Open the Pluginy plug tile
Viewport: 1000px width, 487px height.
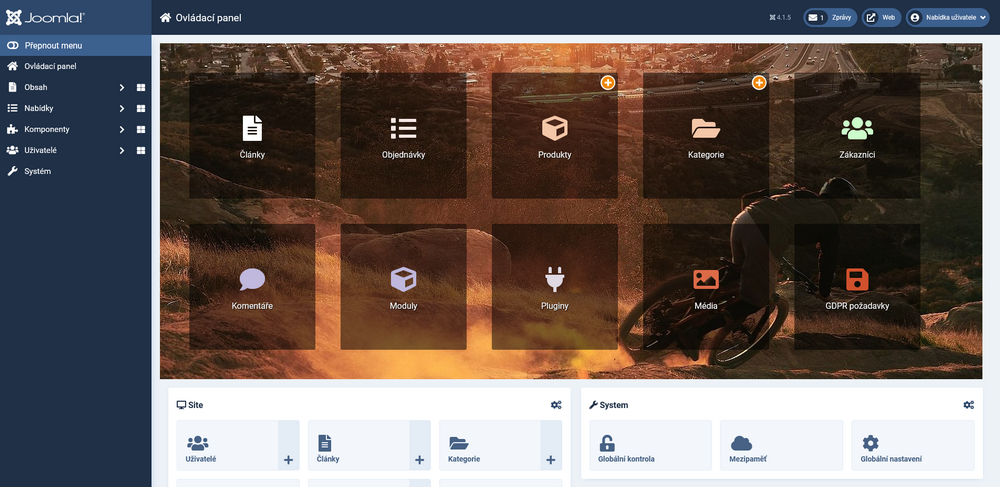pyautogui.click(x=554, y=287)
